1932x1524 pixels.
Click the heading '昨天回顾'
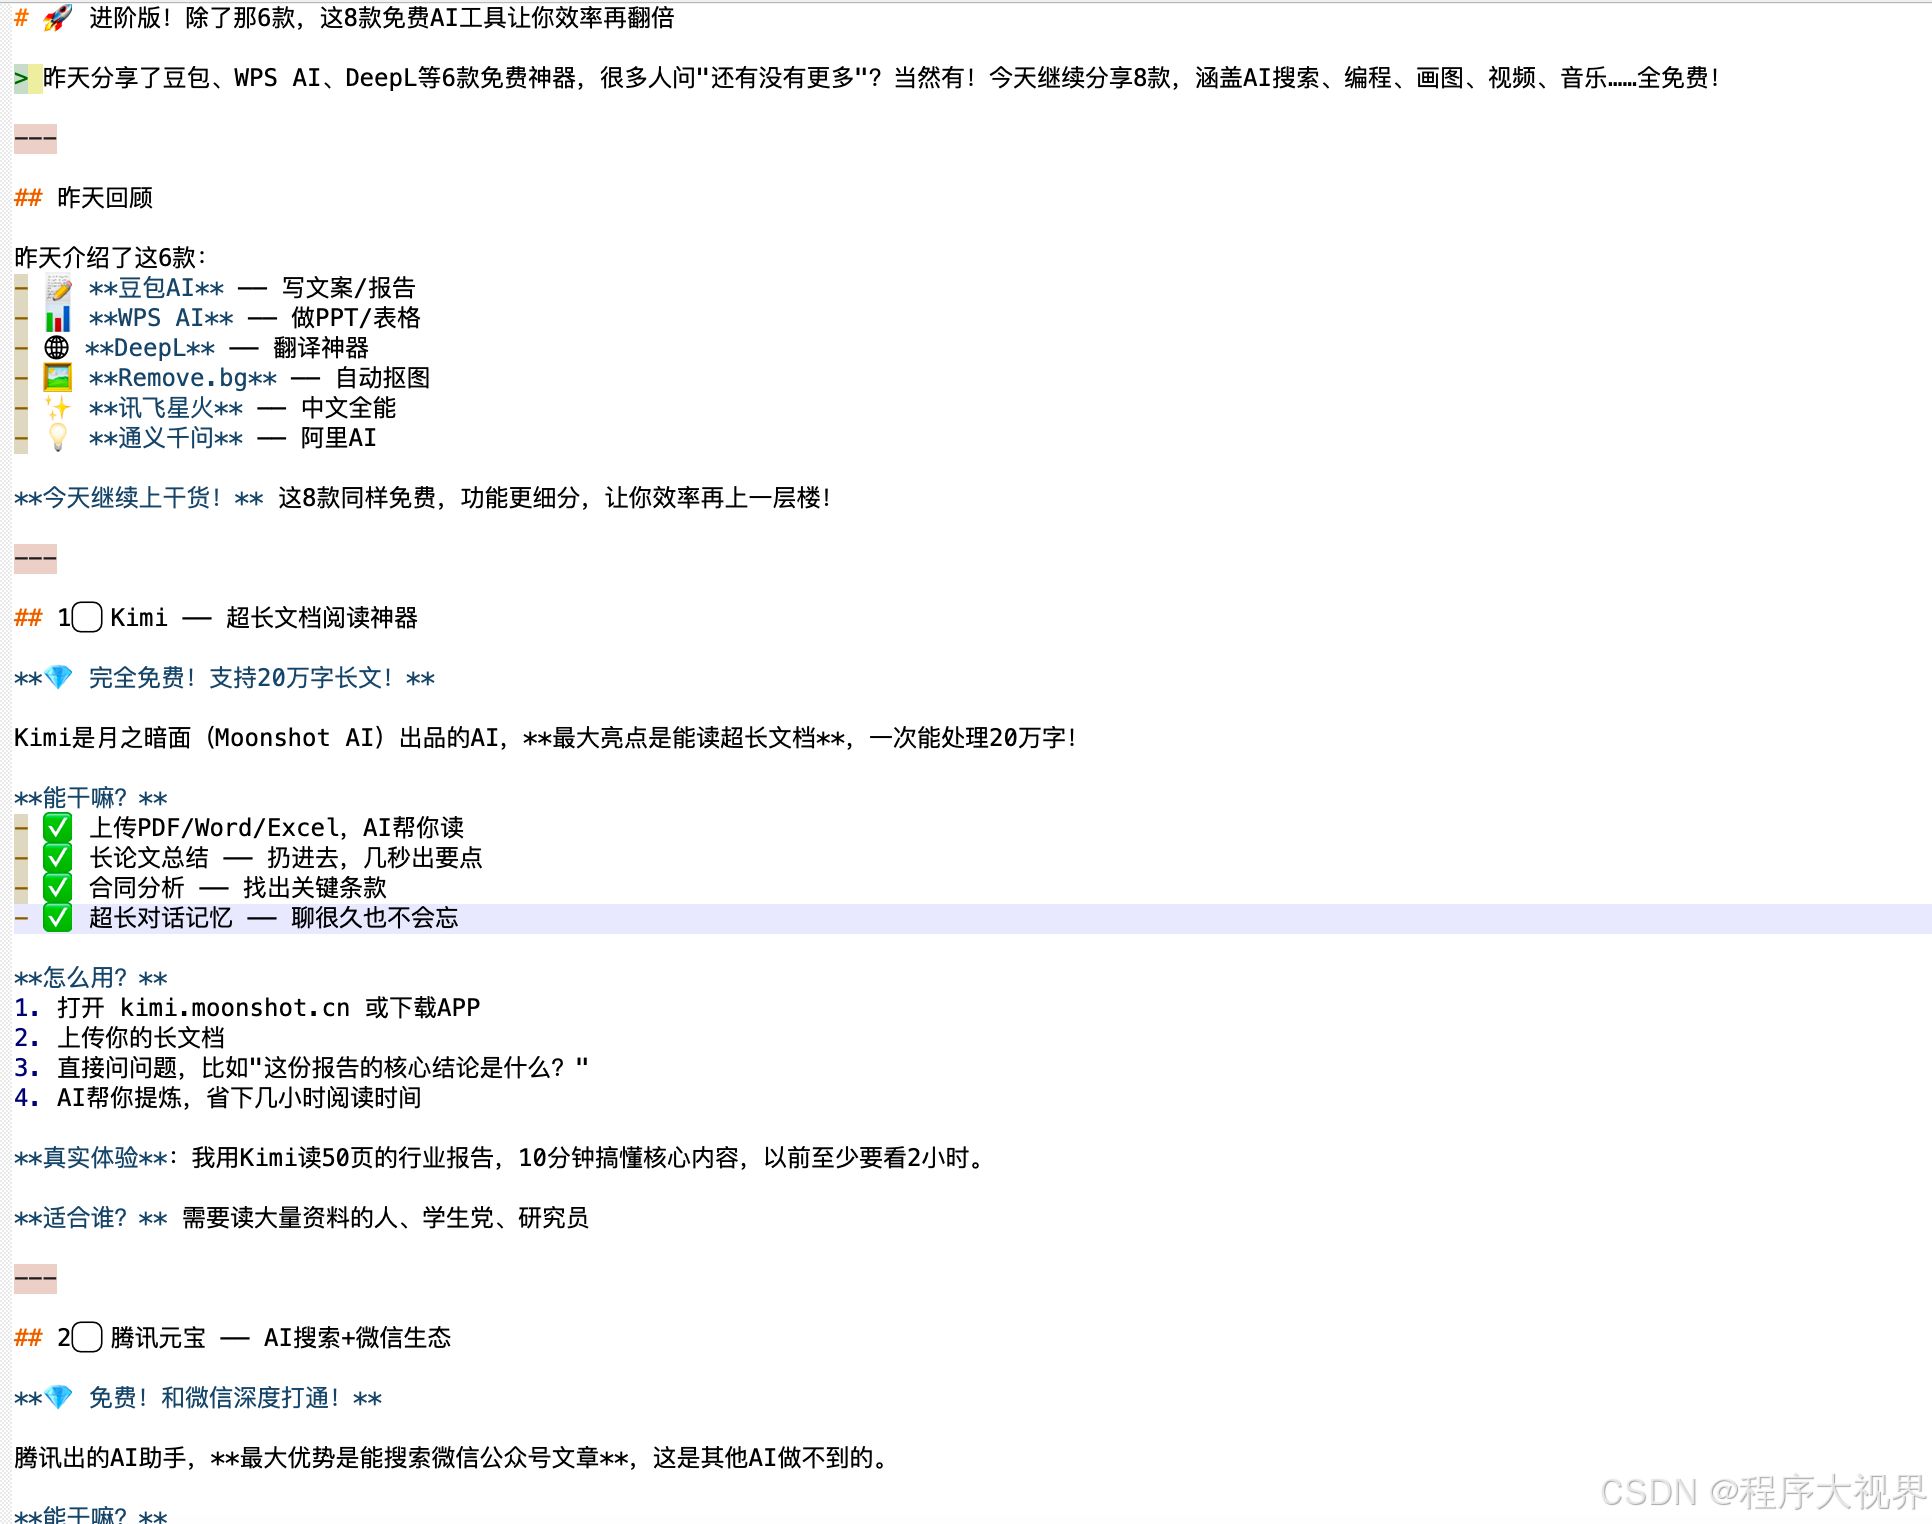point(105,198)
